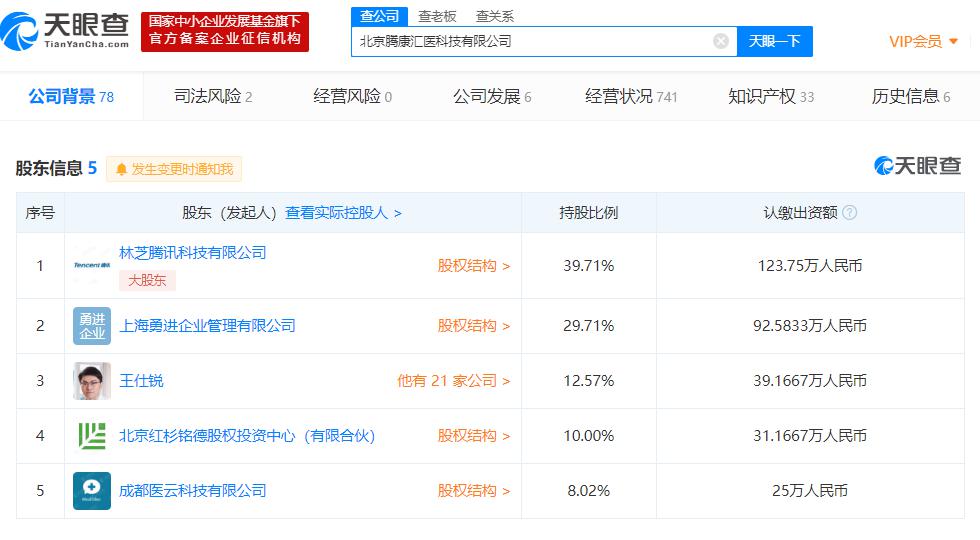Screen dimensions: 980x540
Task: Open the 经营状况 tab
Action: click(631, 96)
